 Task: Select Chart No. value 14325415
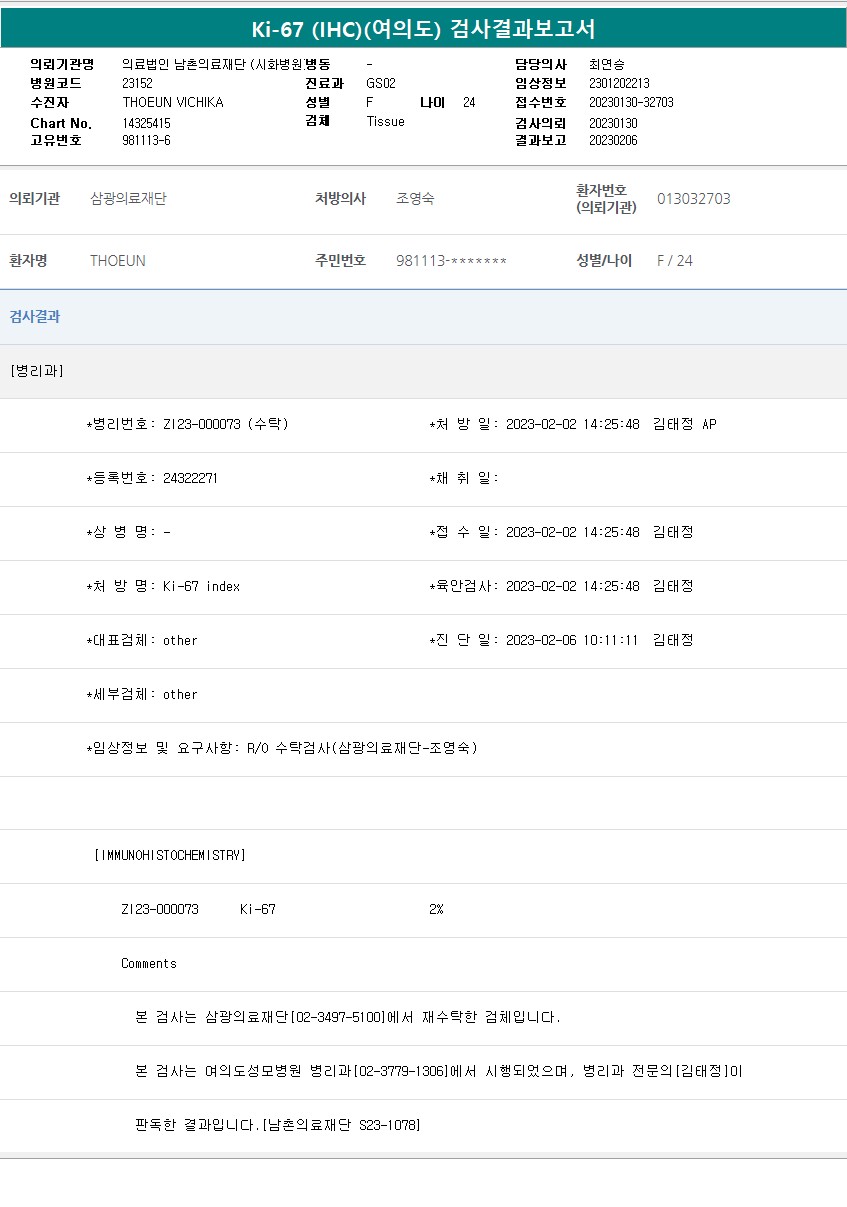(x=146, y=123)
